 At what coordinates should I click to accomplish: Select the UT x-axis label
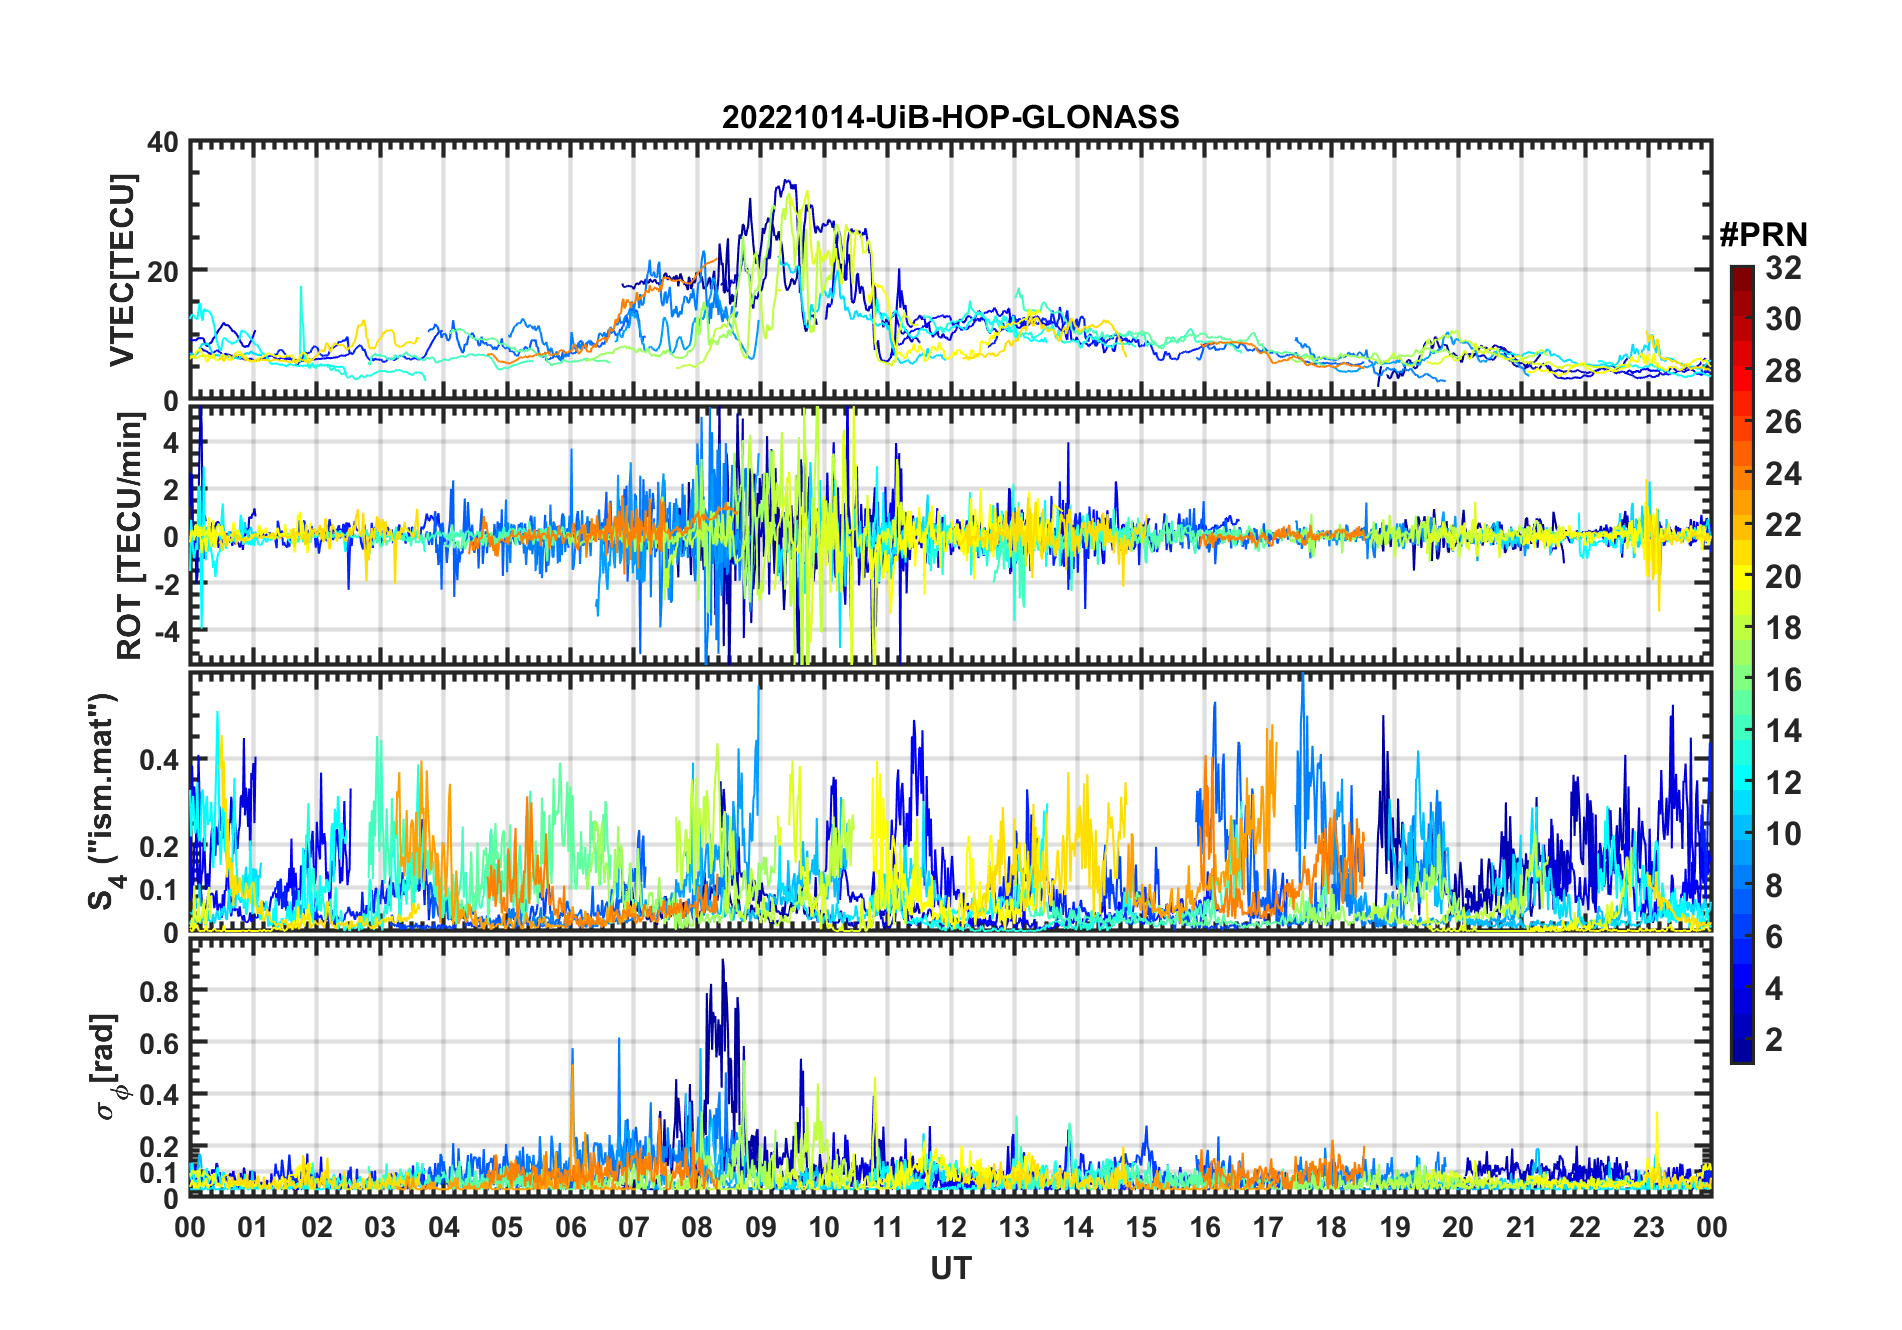950,1269
